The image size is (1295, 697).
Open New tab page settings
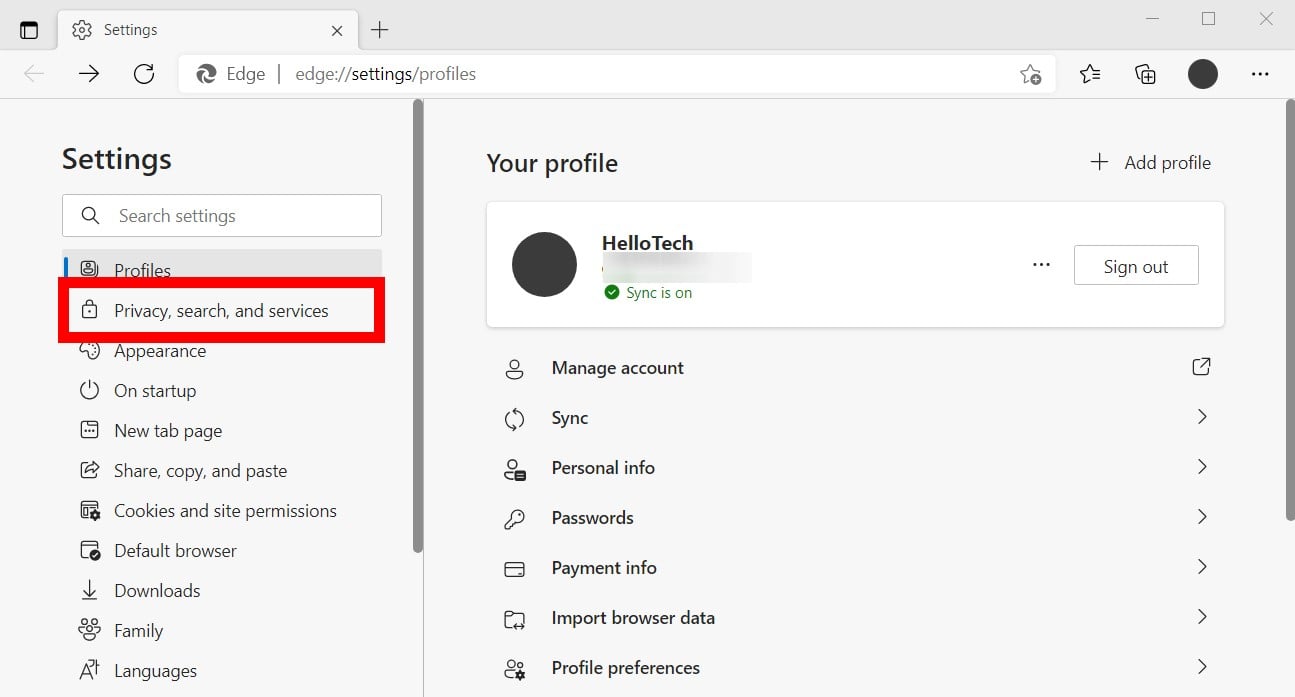(222, 431)
